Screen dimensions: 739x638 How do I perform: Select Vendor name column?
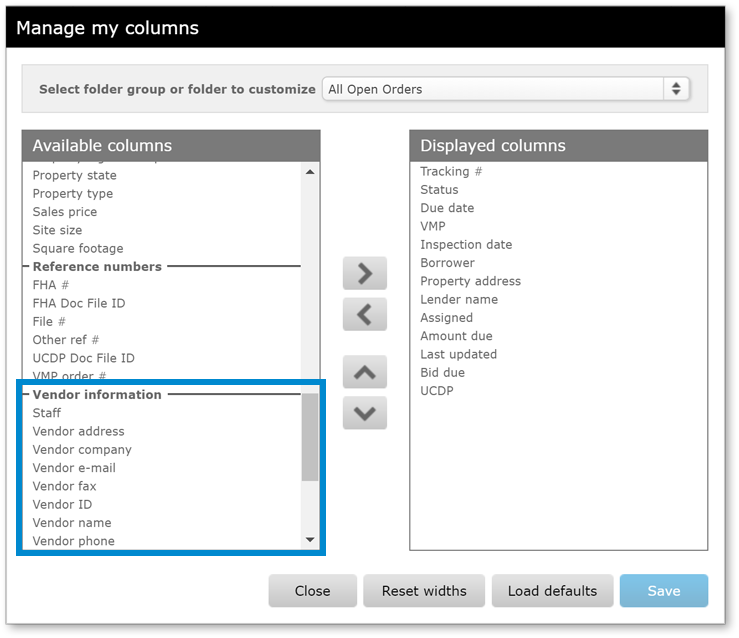(72, 523)
